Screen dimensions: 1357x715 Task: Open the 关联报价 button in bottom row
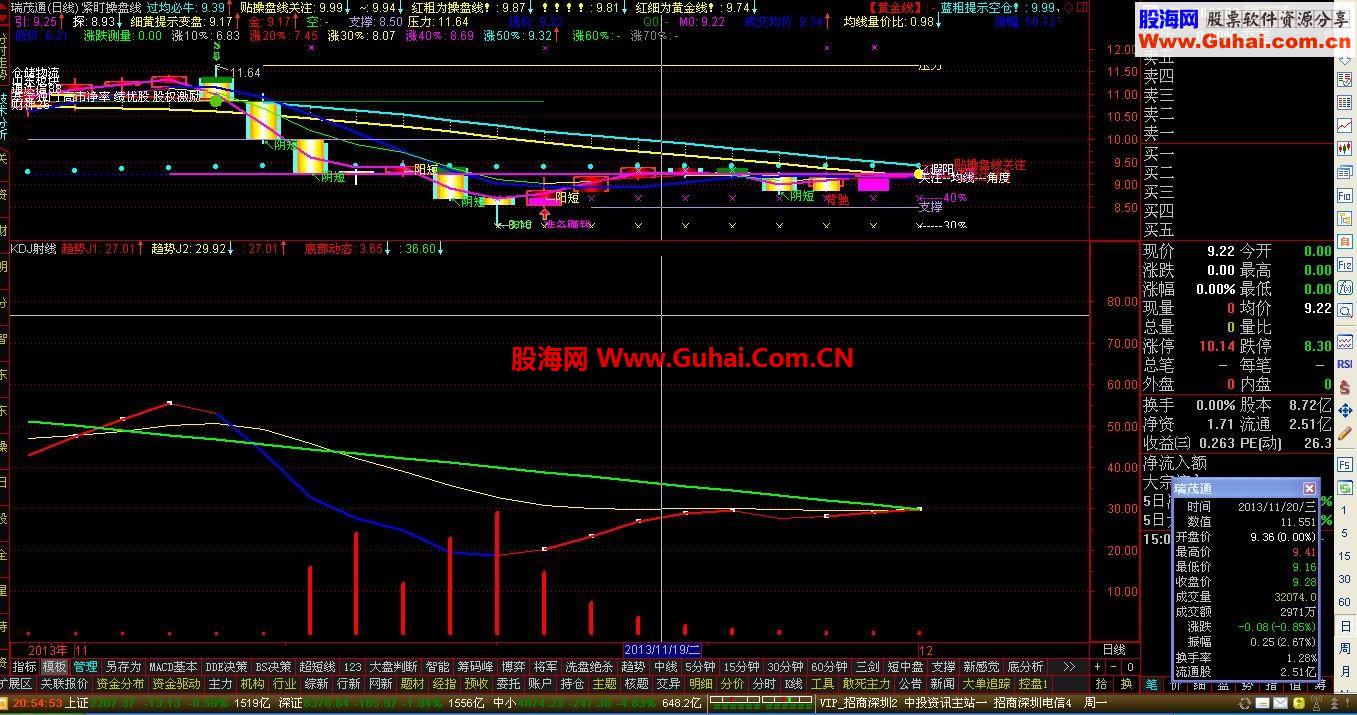(64, 684)
